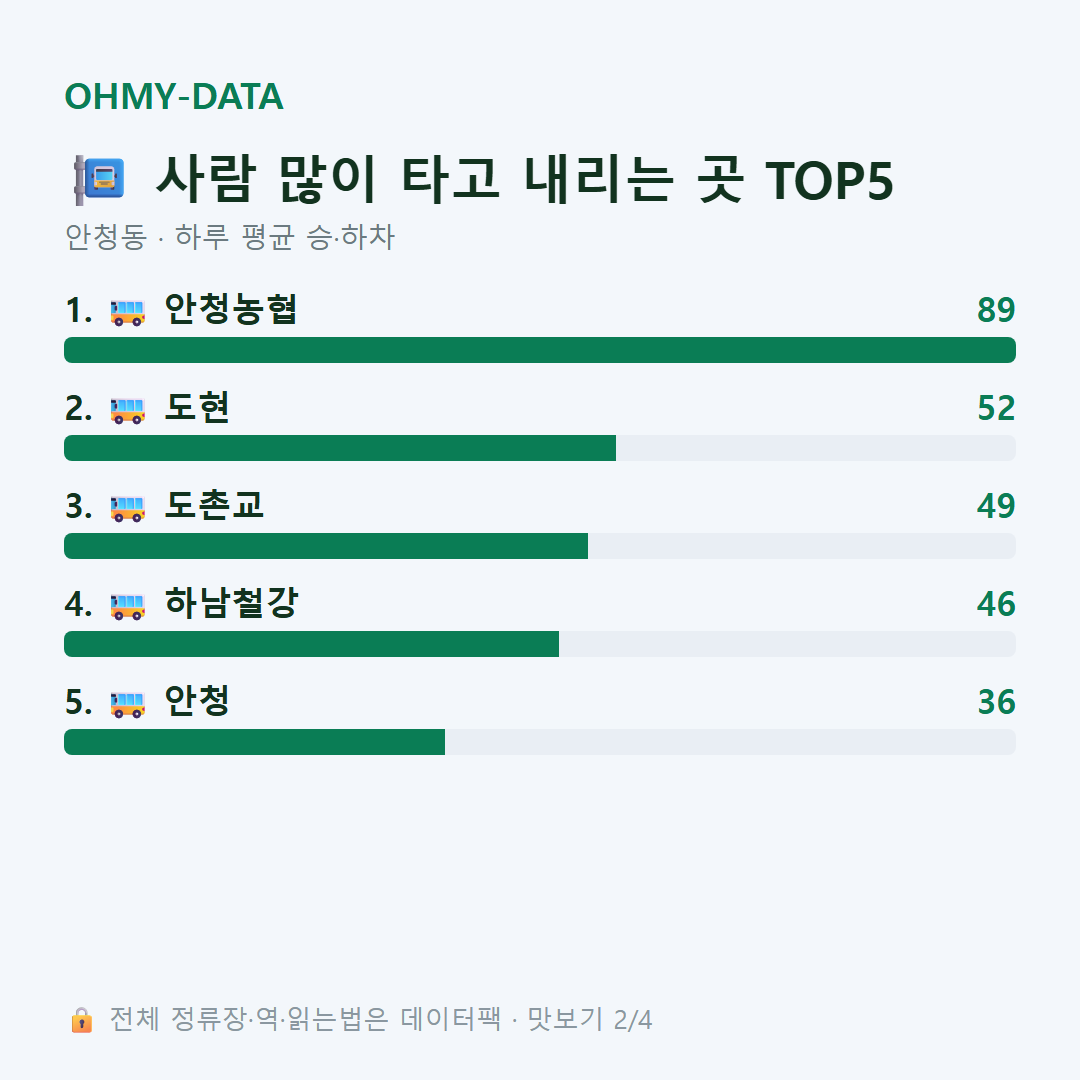Select the OHMY-DATA brand label
Viewport: 1080px width, 1080px height.
click(174, 96)
